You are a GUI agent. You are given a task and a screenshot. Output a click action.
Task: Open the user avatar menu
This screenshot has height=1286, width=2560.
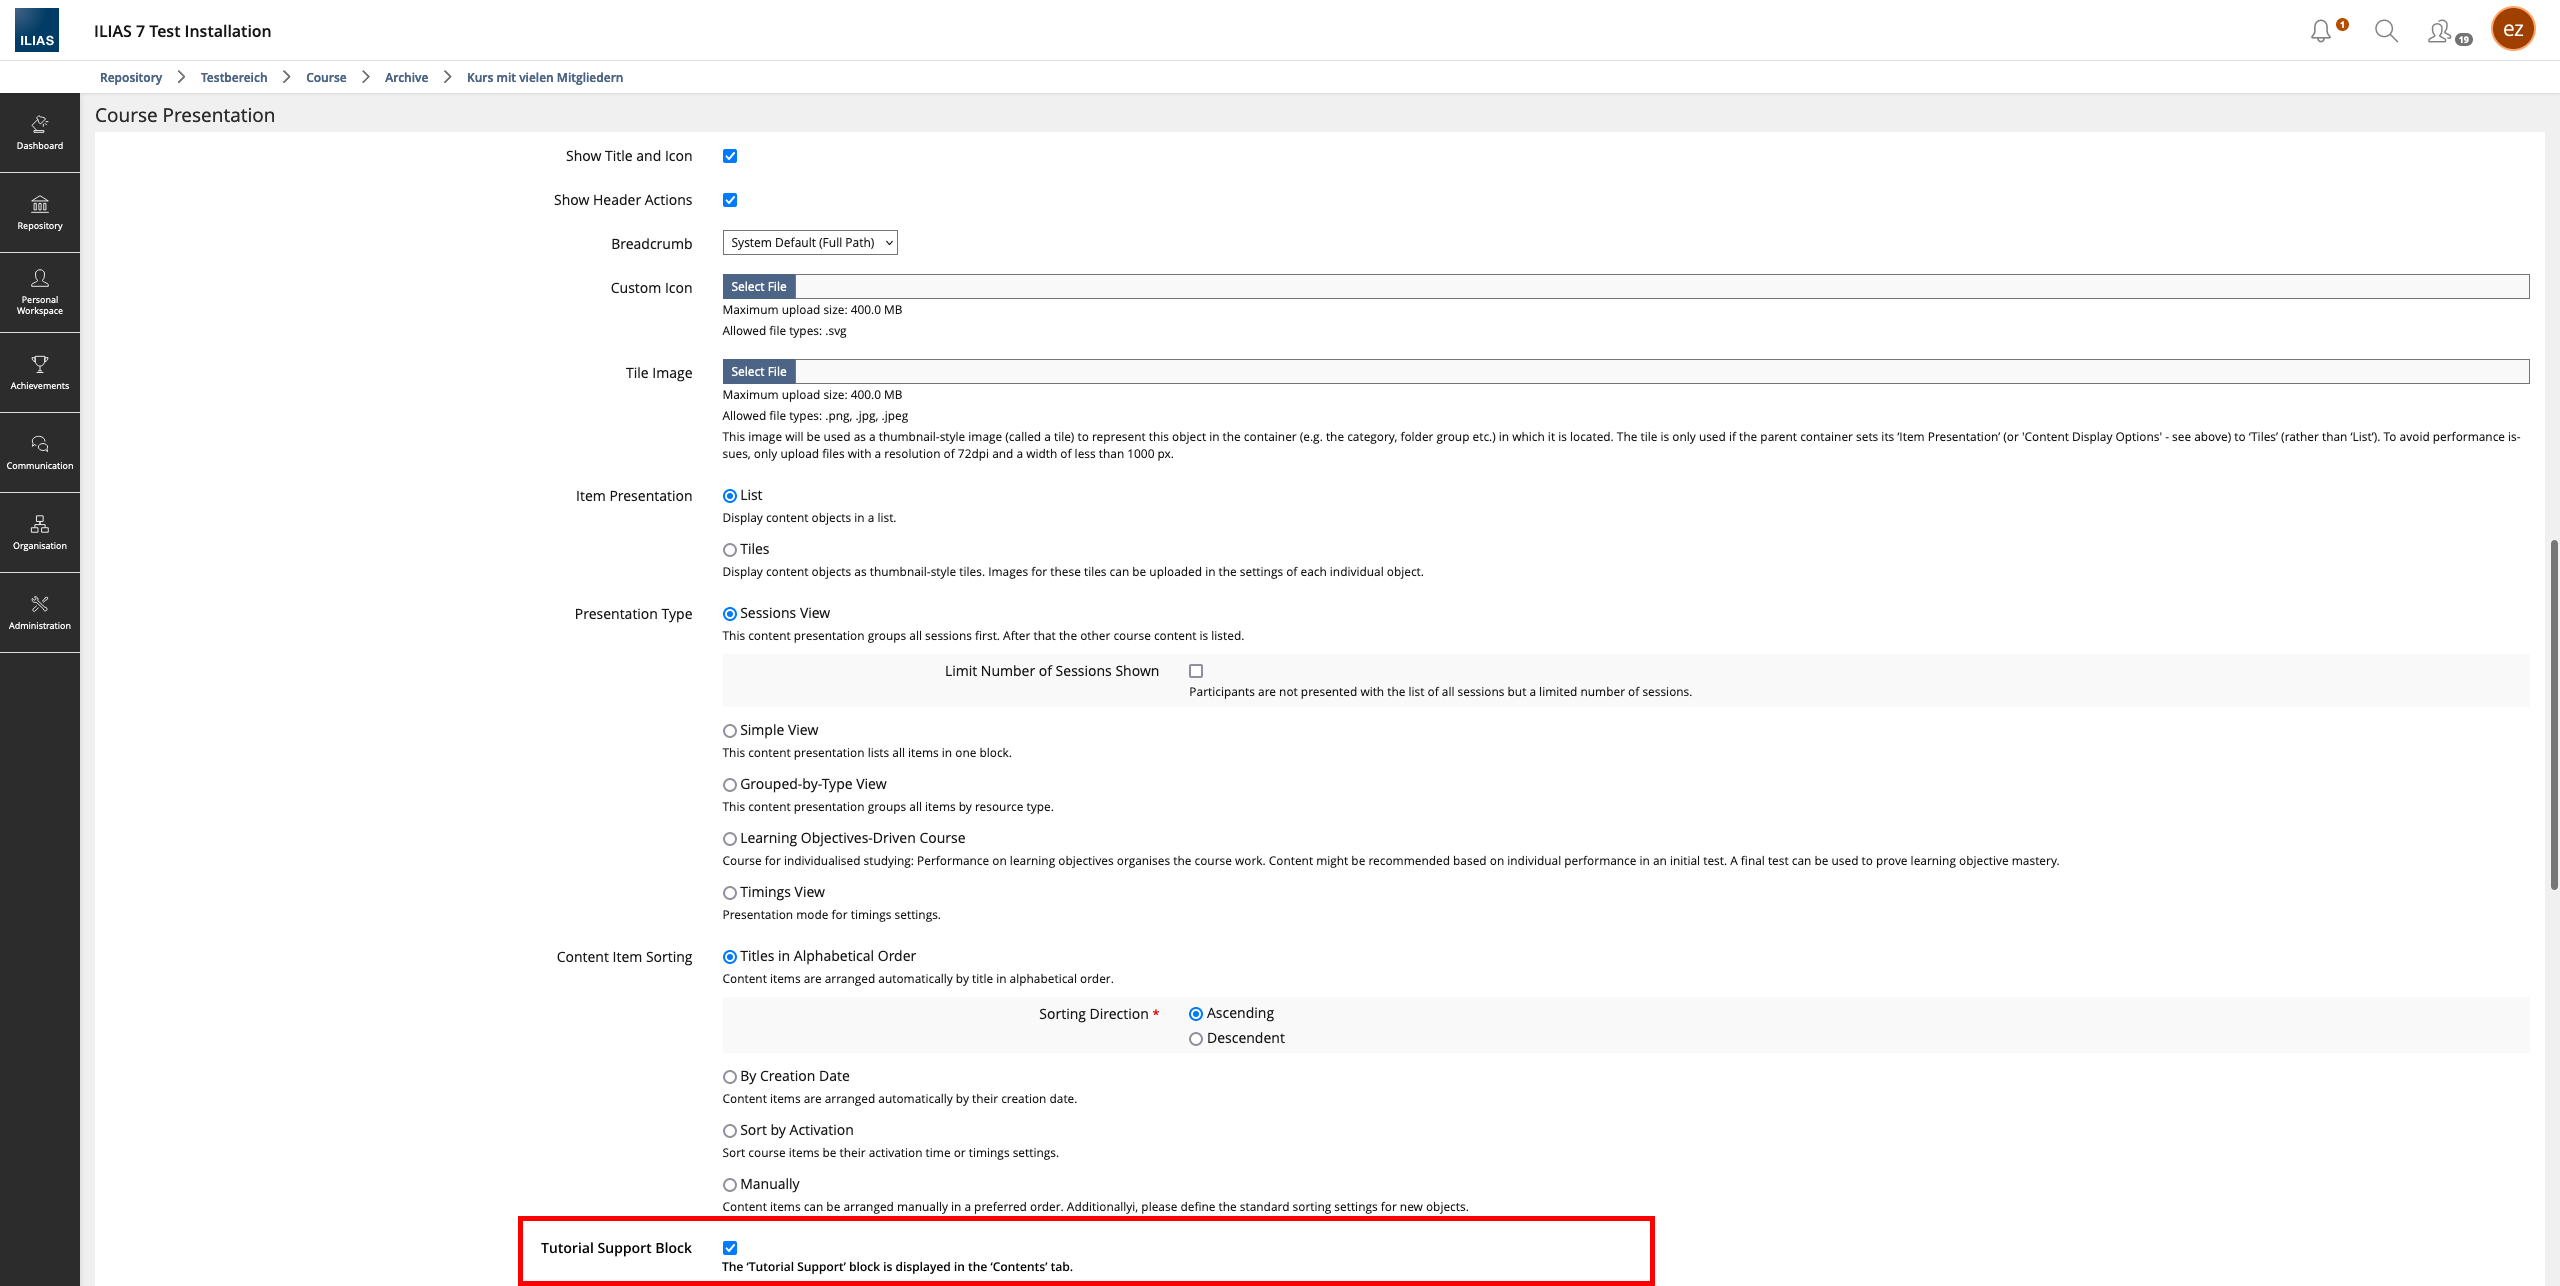pos(2512,30)
